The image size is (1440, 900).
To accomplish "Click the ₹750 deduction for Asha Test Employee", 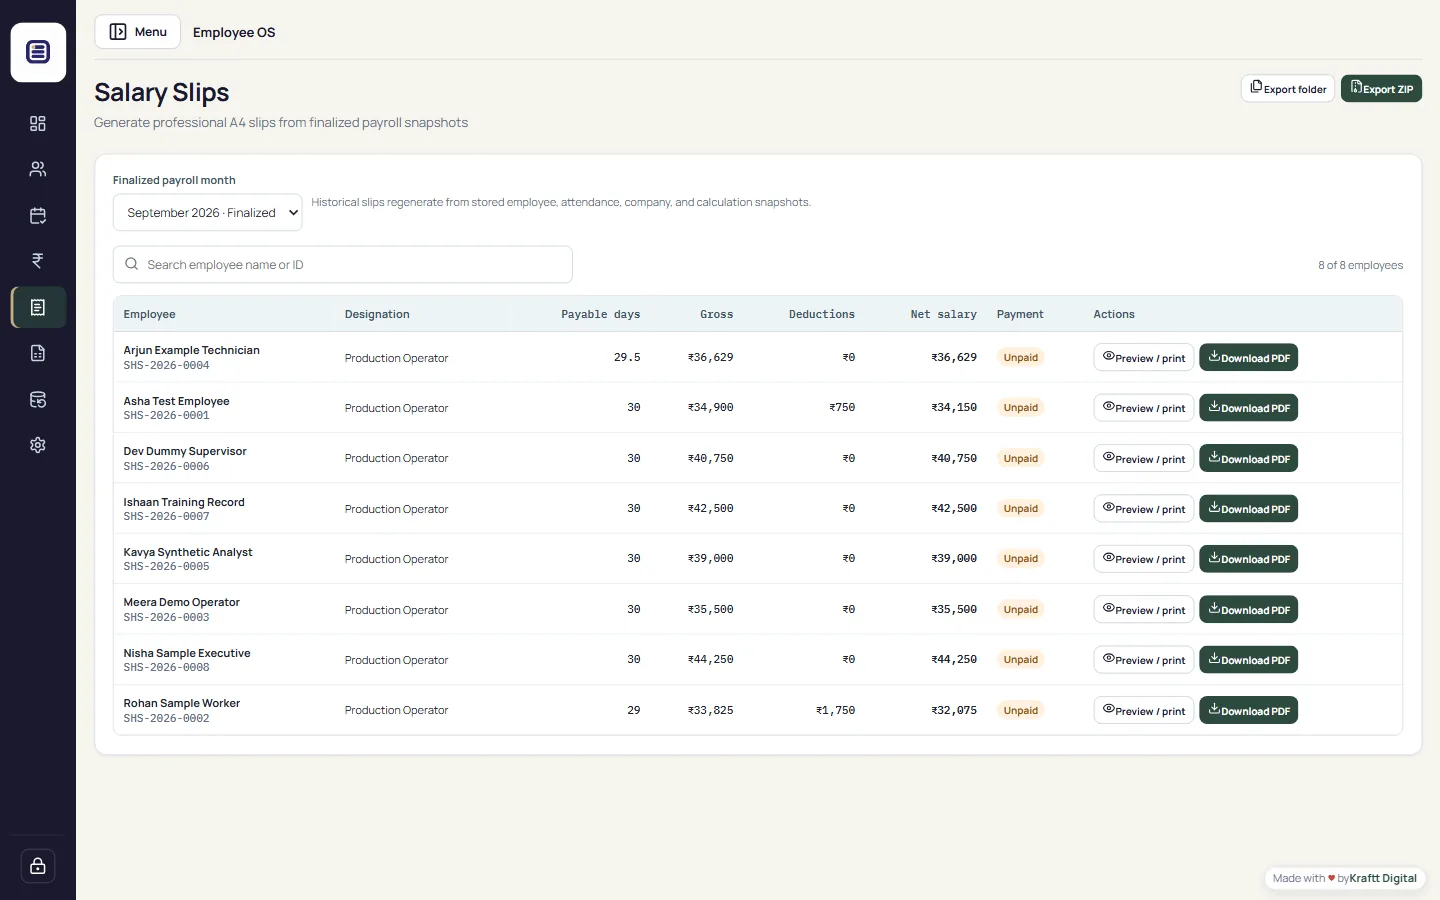I will (x=842, y=407).
